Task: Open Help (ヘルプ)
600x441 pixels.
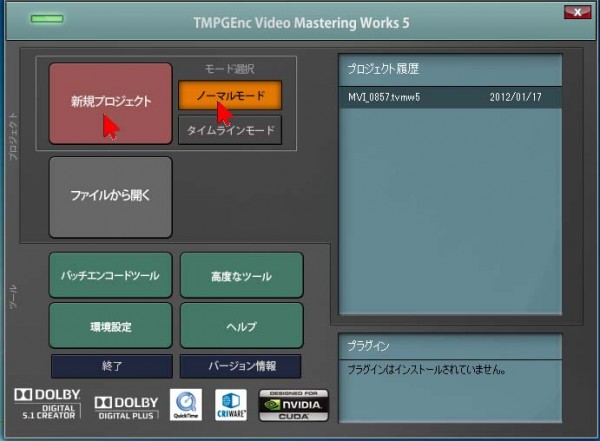Action: [x=241, y=325]
